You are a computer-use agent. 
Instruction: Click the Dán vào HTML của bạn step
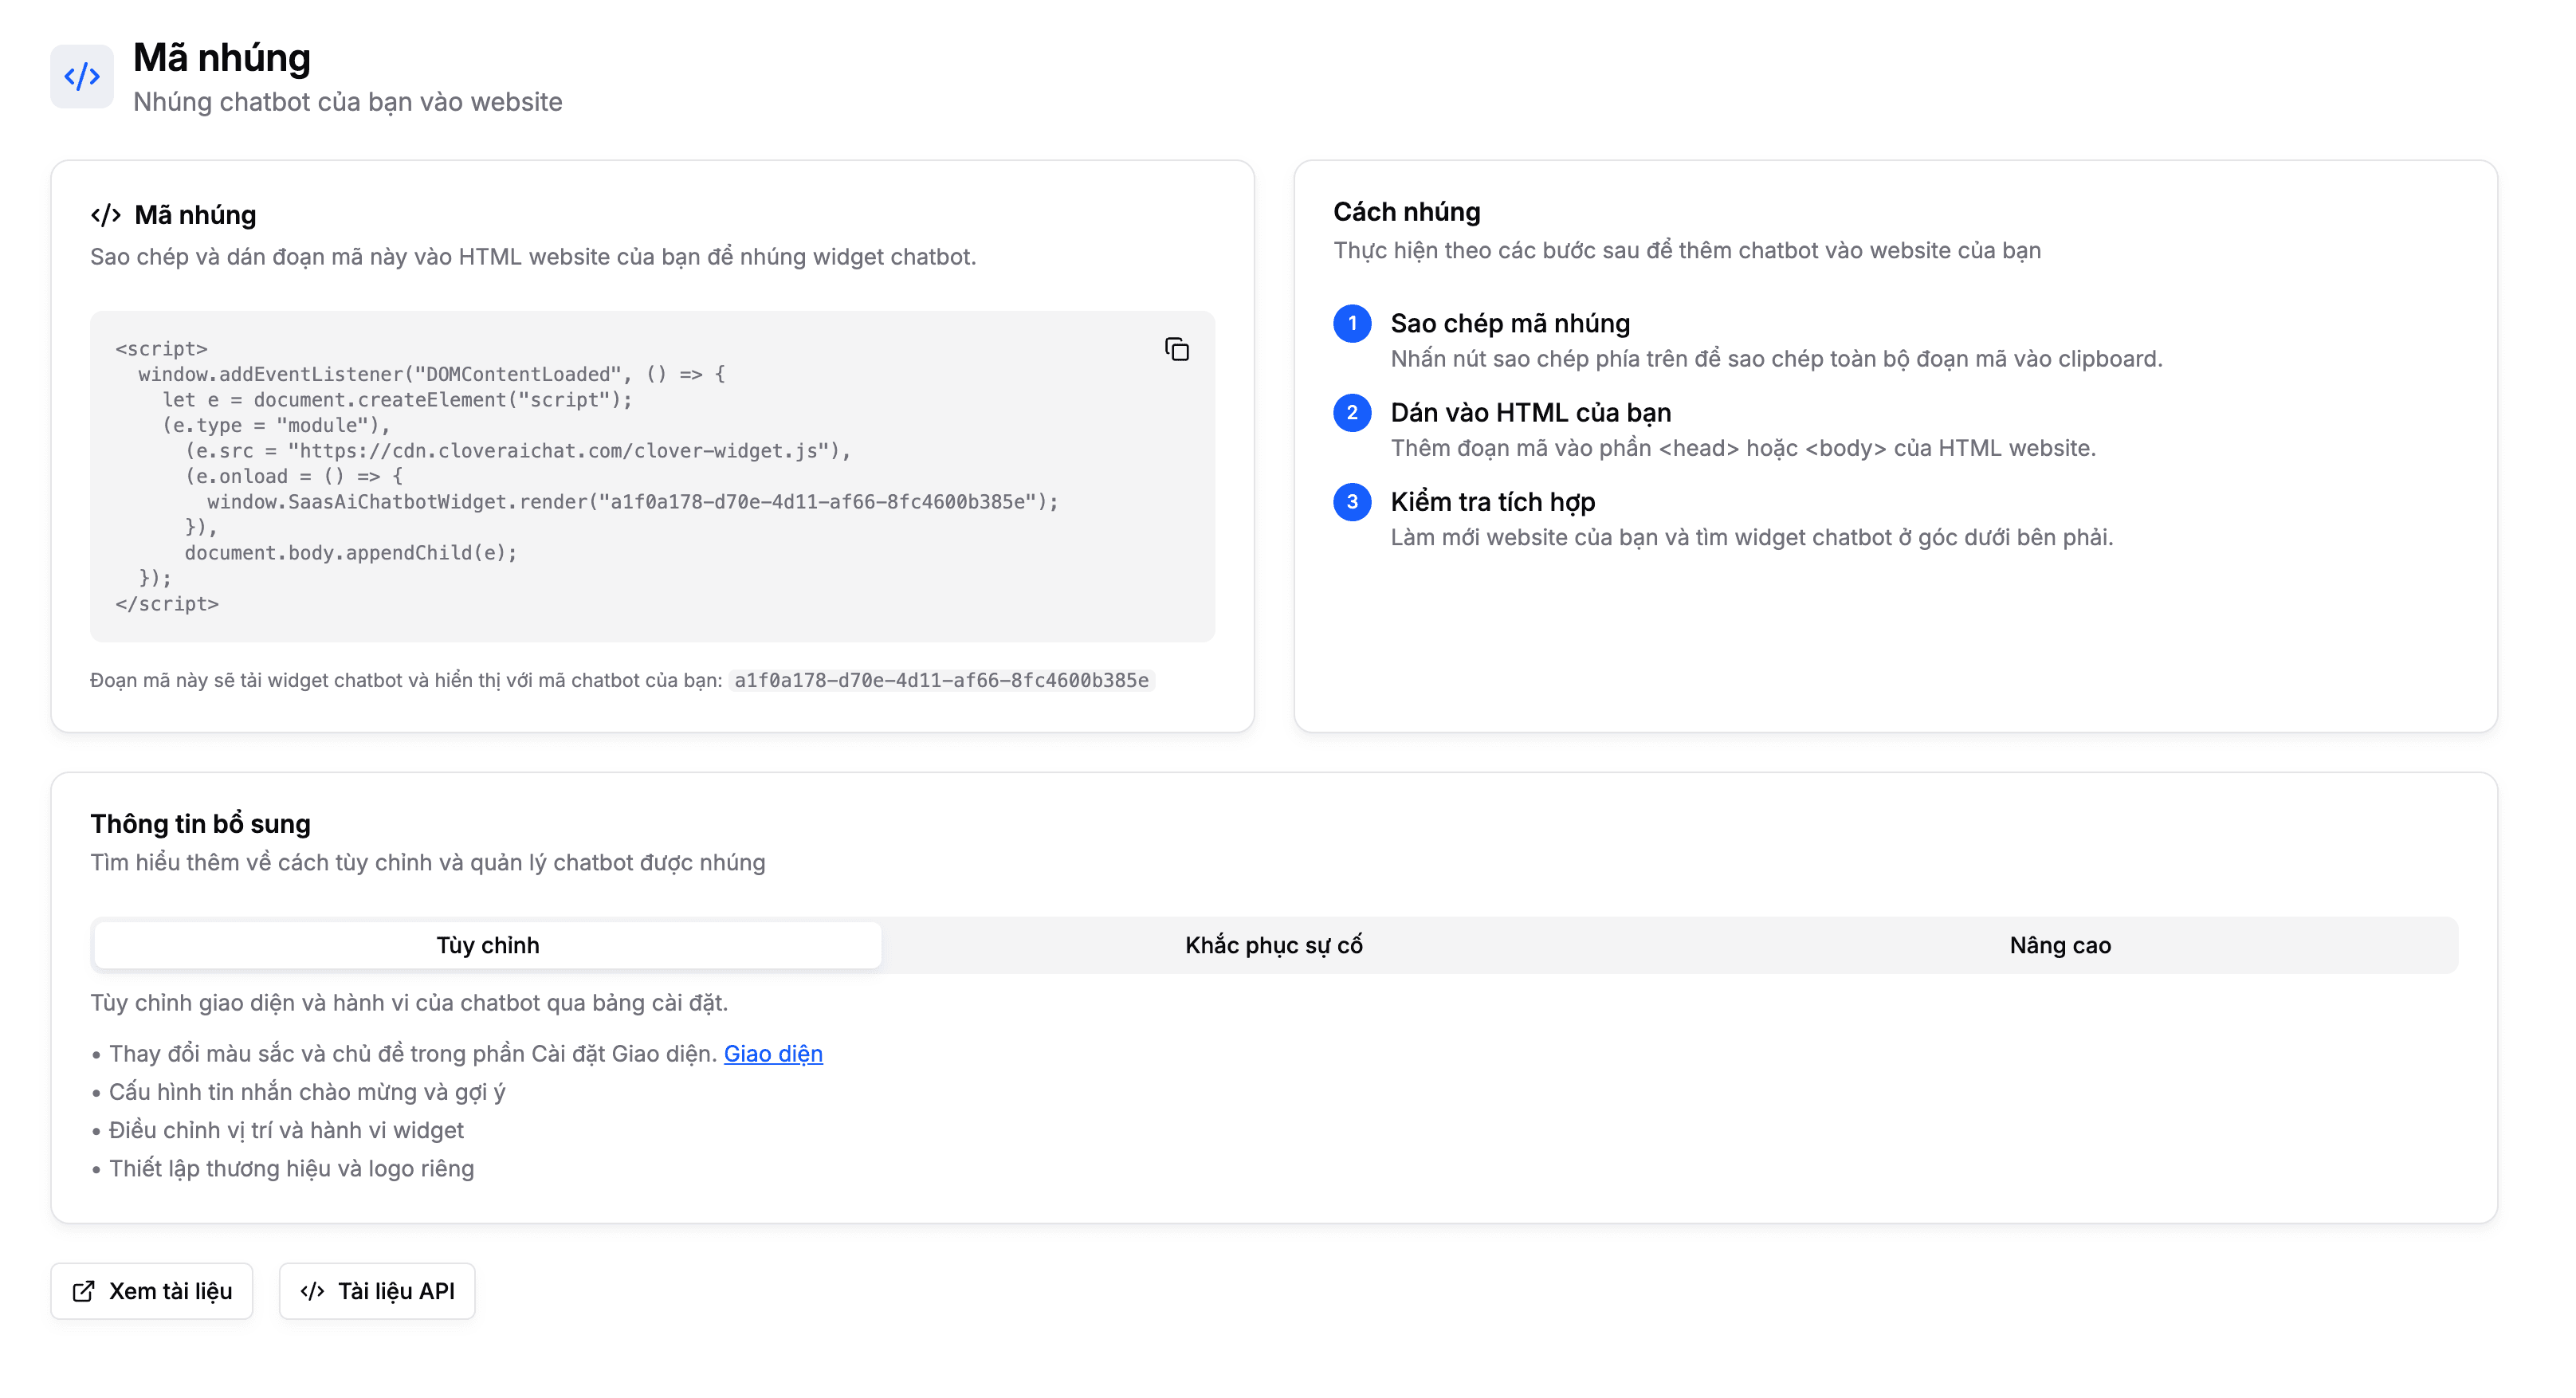pyautogui.click(x=1530, y=412)
